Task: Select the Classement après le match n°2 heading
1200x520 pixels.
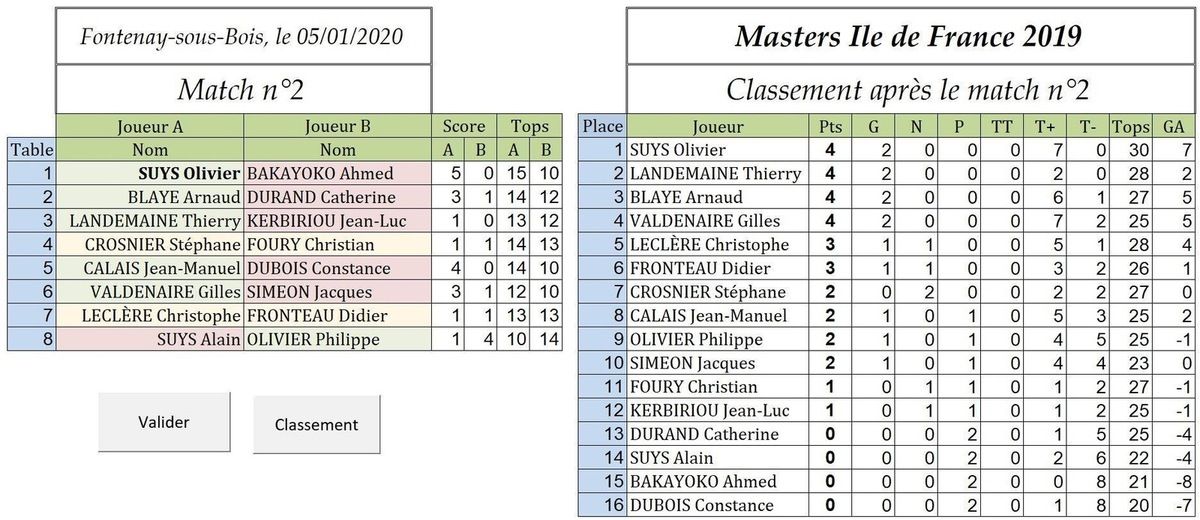Action: (x=907, y=90)
